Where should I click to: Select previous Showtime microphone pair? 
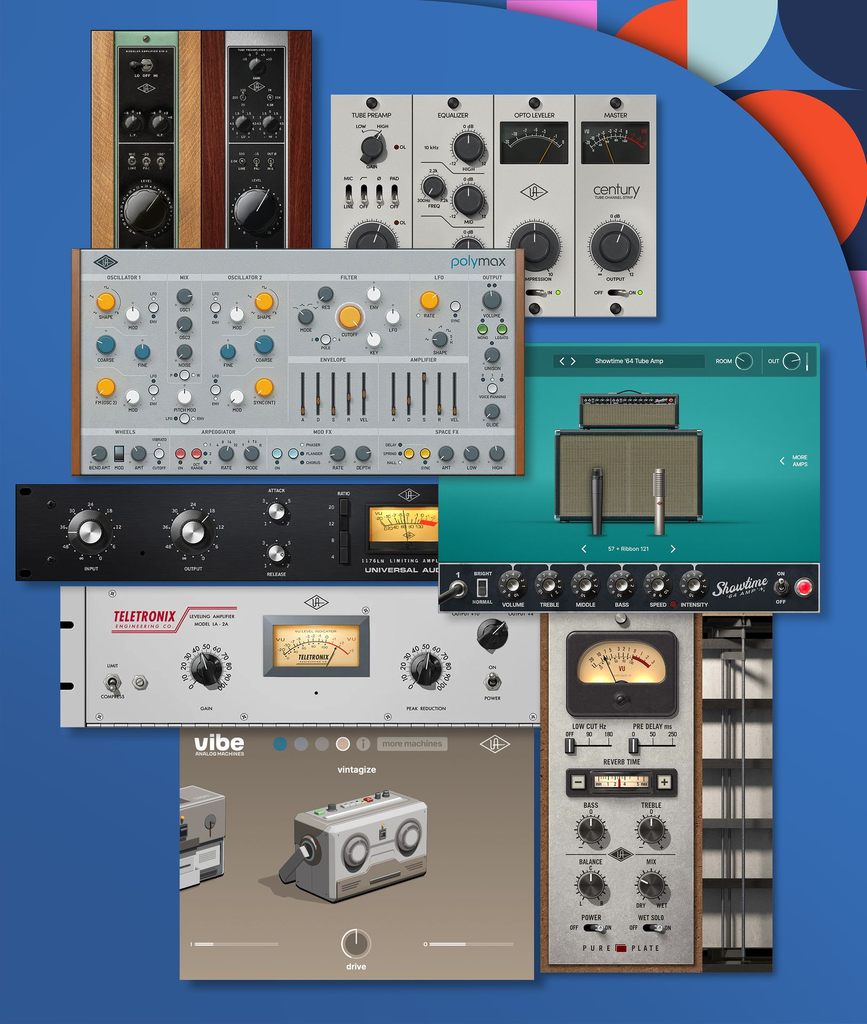tap(584, 549)
